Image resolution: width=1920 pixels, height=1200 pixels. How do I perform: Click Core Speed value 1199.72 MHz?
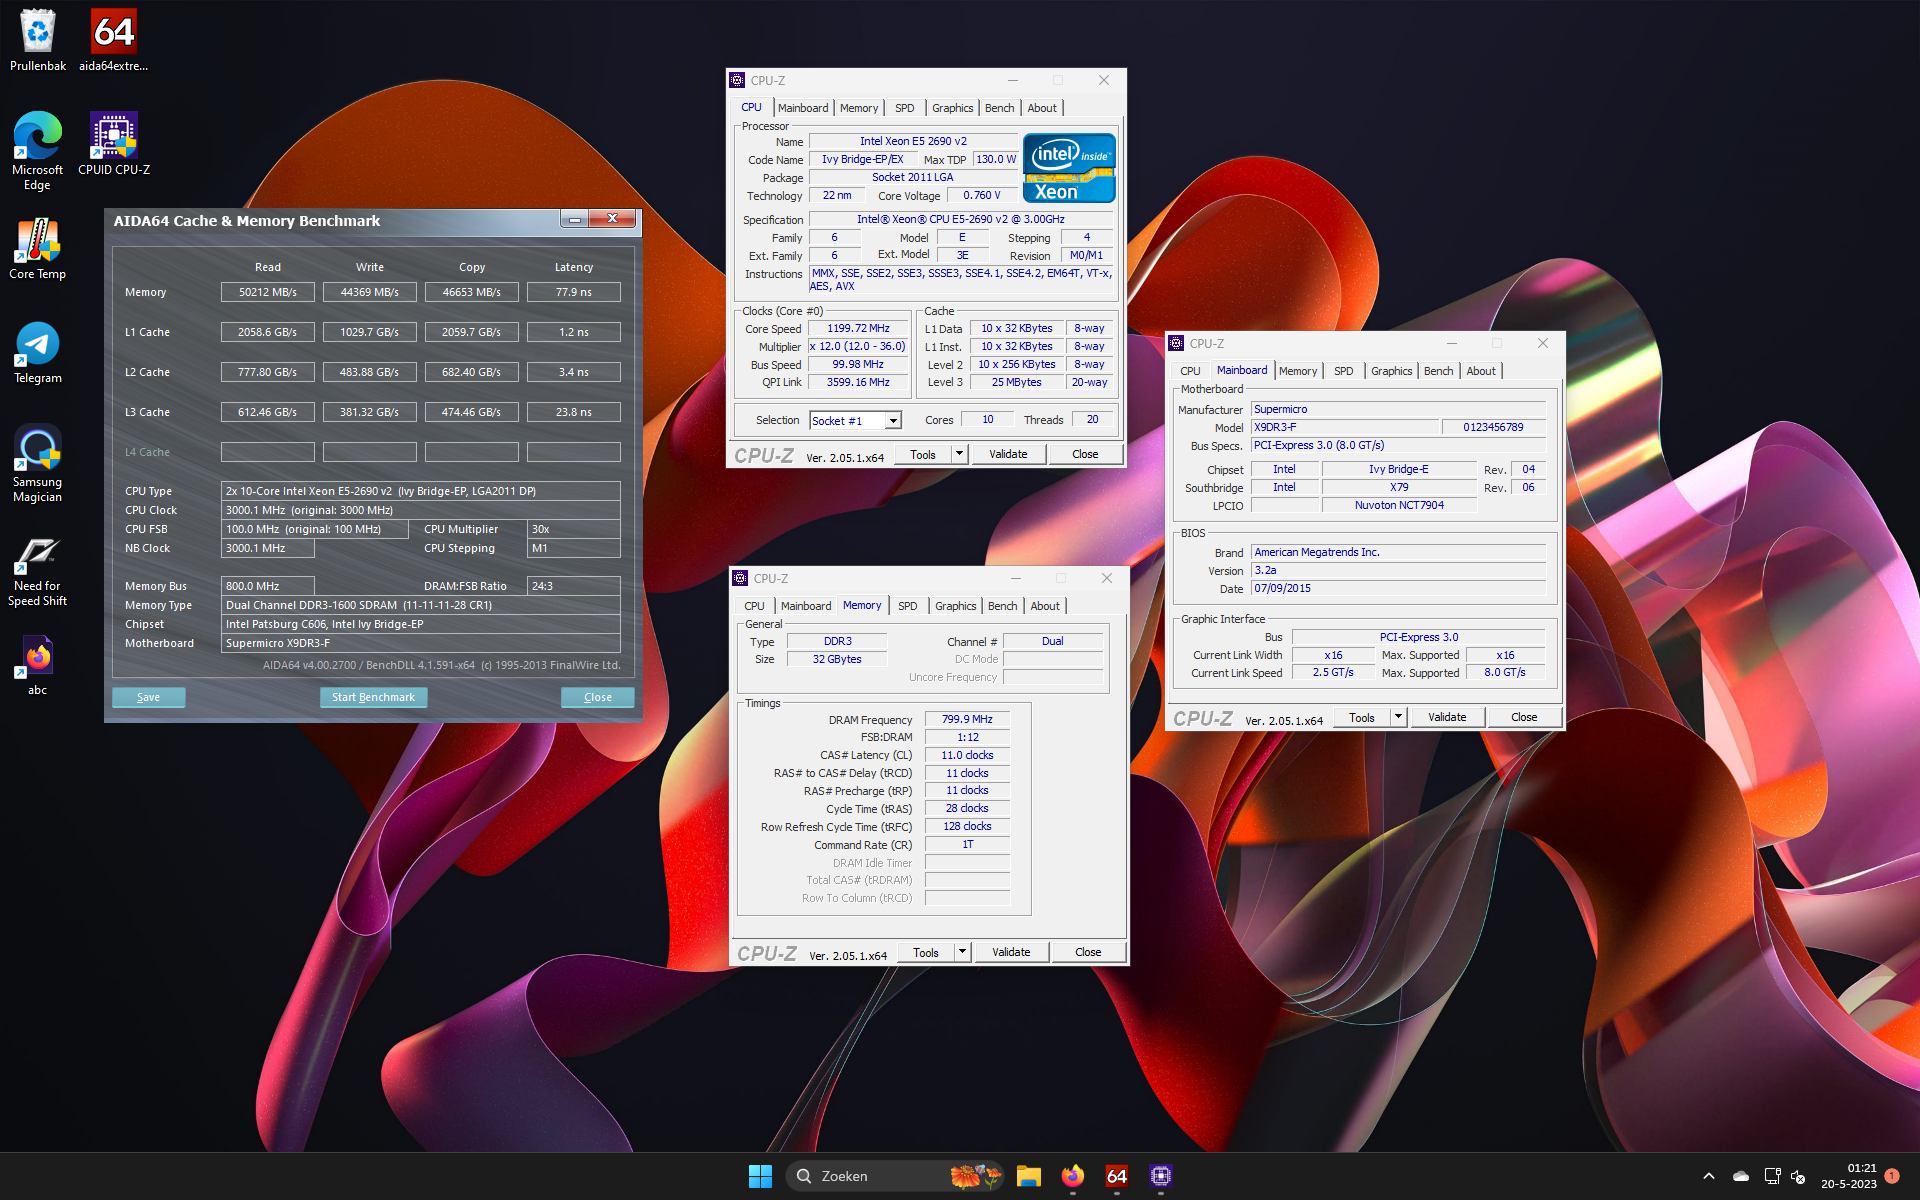point(858,328)
